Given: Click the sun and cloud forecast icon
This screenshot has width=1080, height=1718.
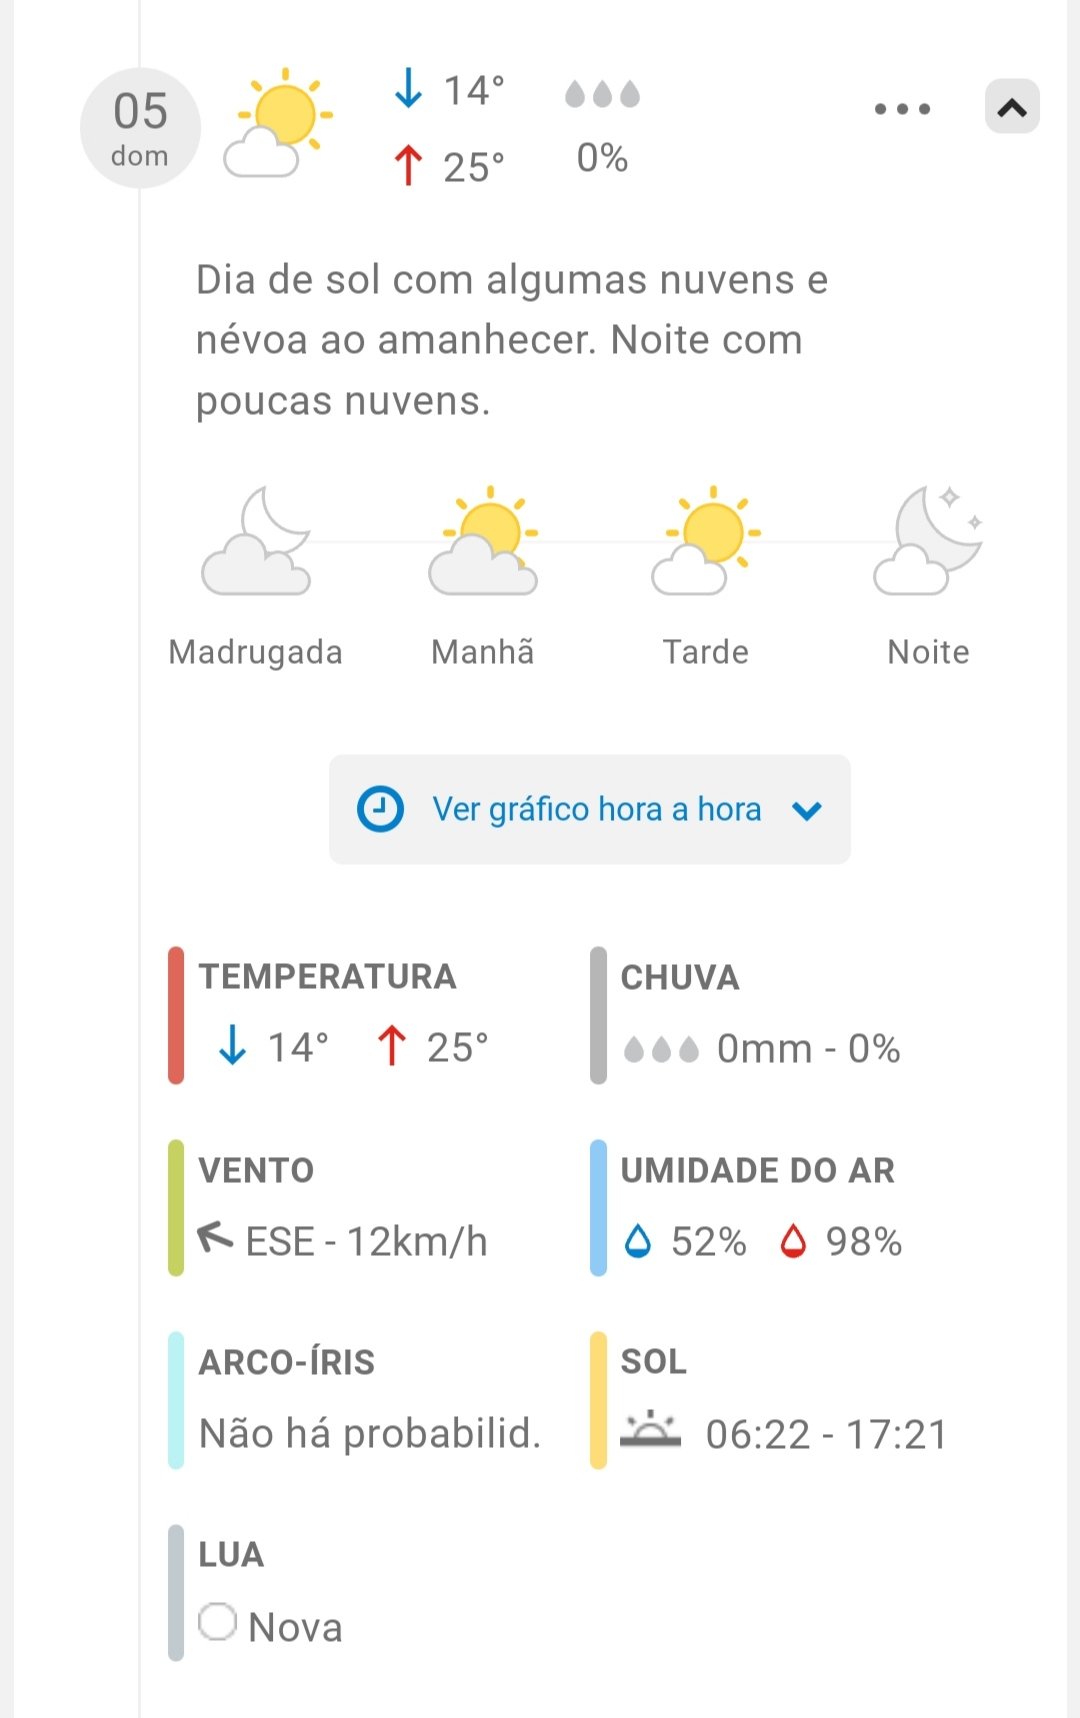Looking at the screenshot, I should [x=278, y=124].
